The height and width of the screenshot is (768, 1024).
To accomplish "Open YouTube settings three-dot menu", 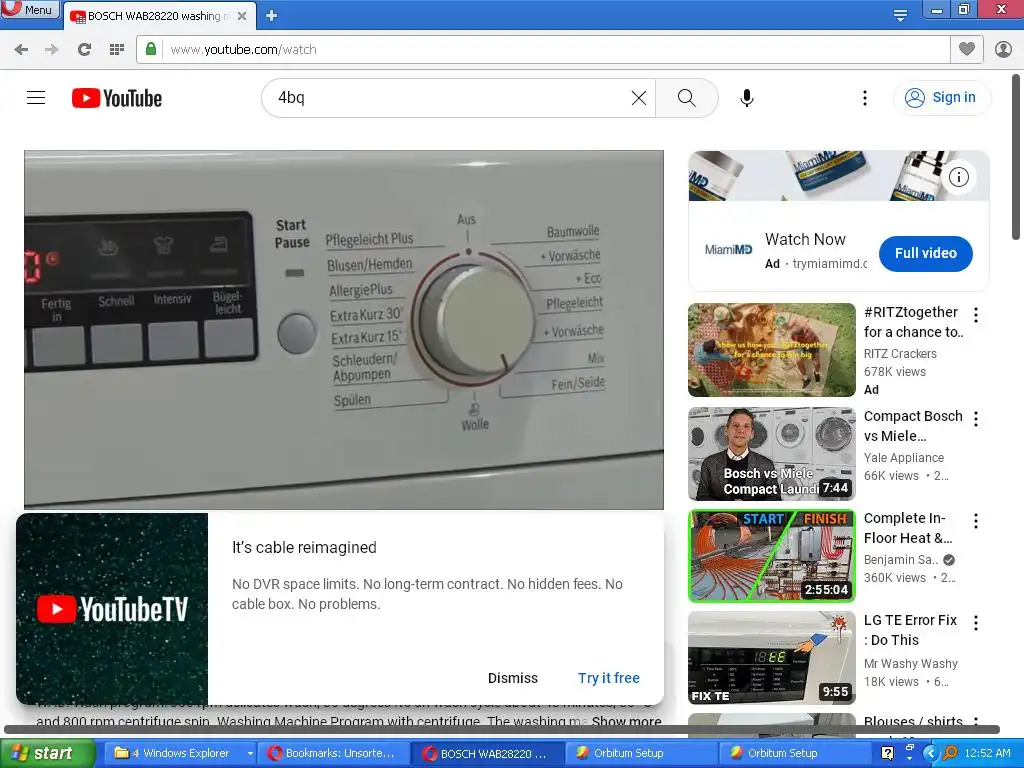I will point(865,98).
